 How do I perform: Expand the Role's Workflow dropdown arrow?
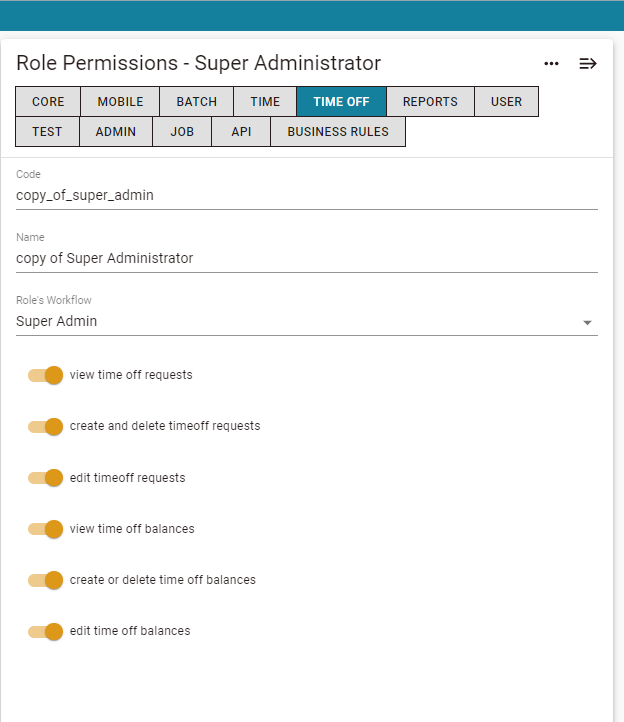587,323
